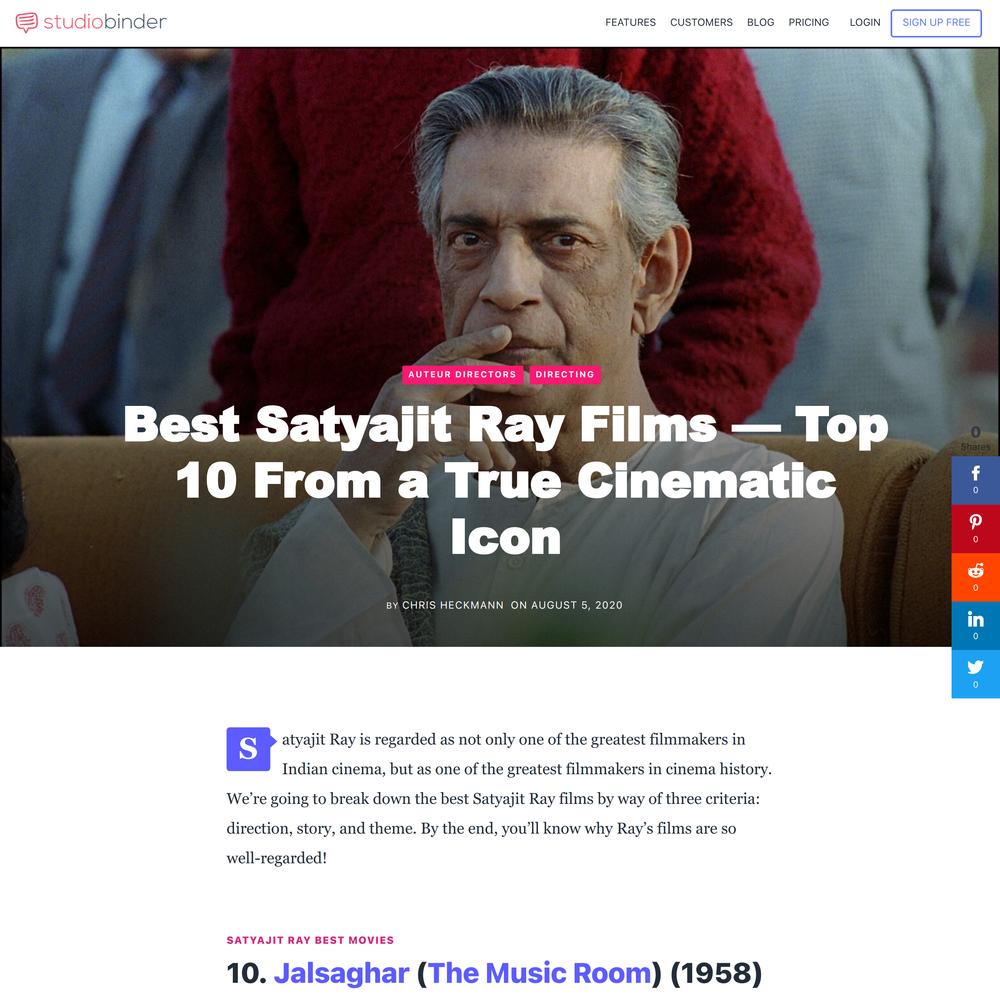Click the total shares count
The image size is (1000, 1000).
pos(975,438)
